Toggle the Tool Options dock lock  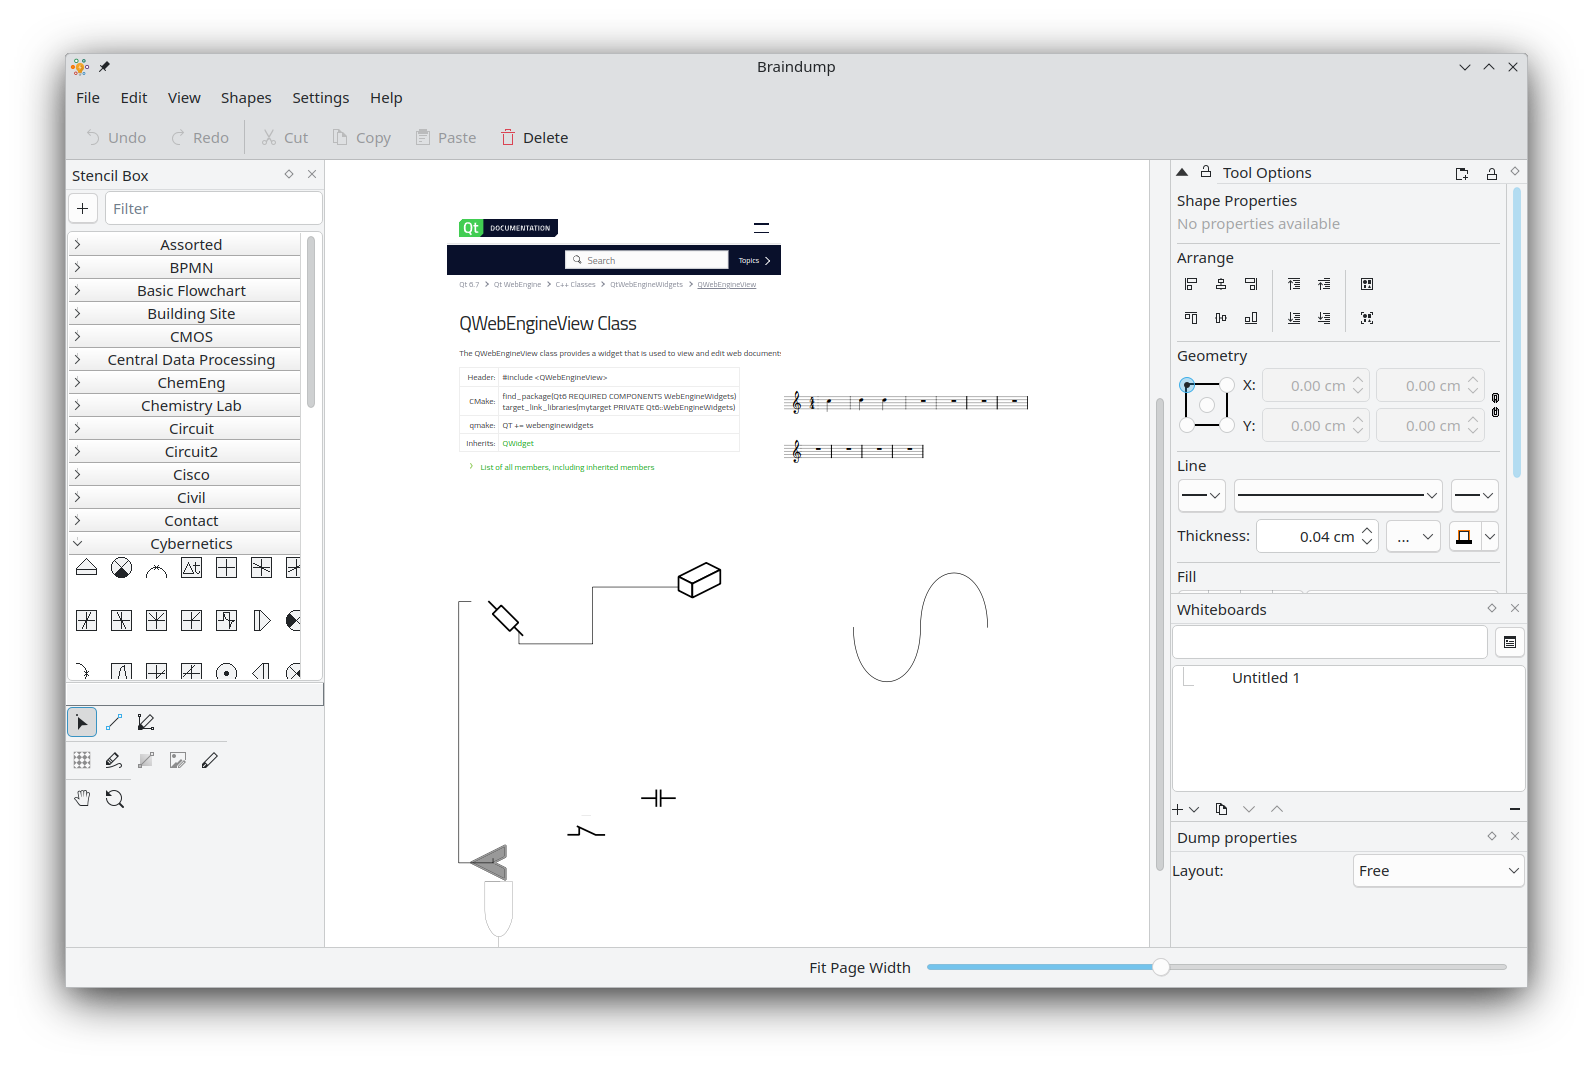pyautogui.click(x=1491, y=173)
